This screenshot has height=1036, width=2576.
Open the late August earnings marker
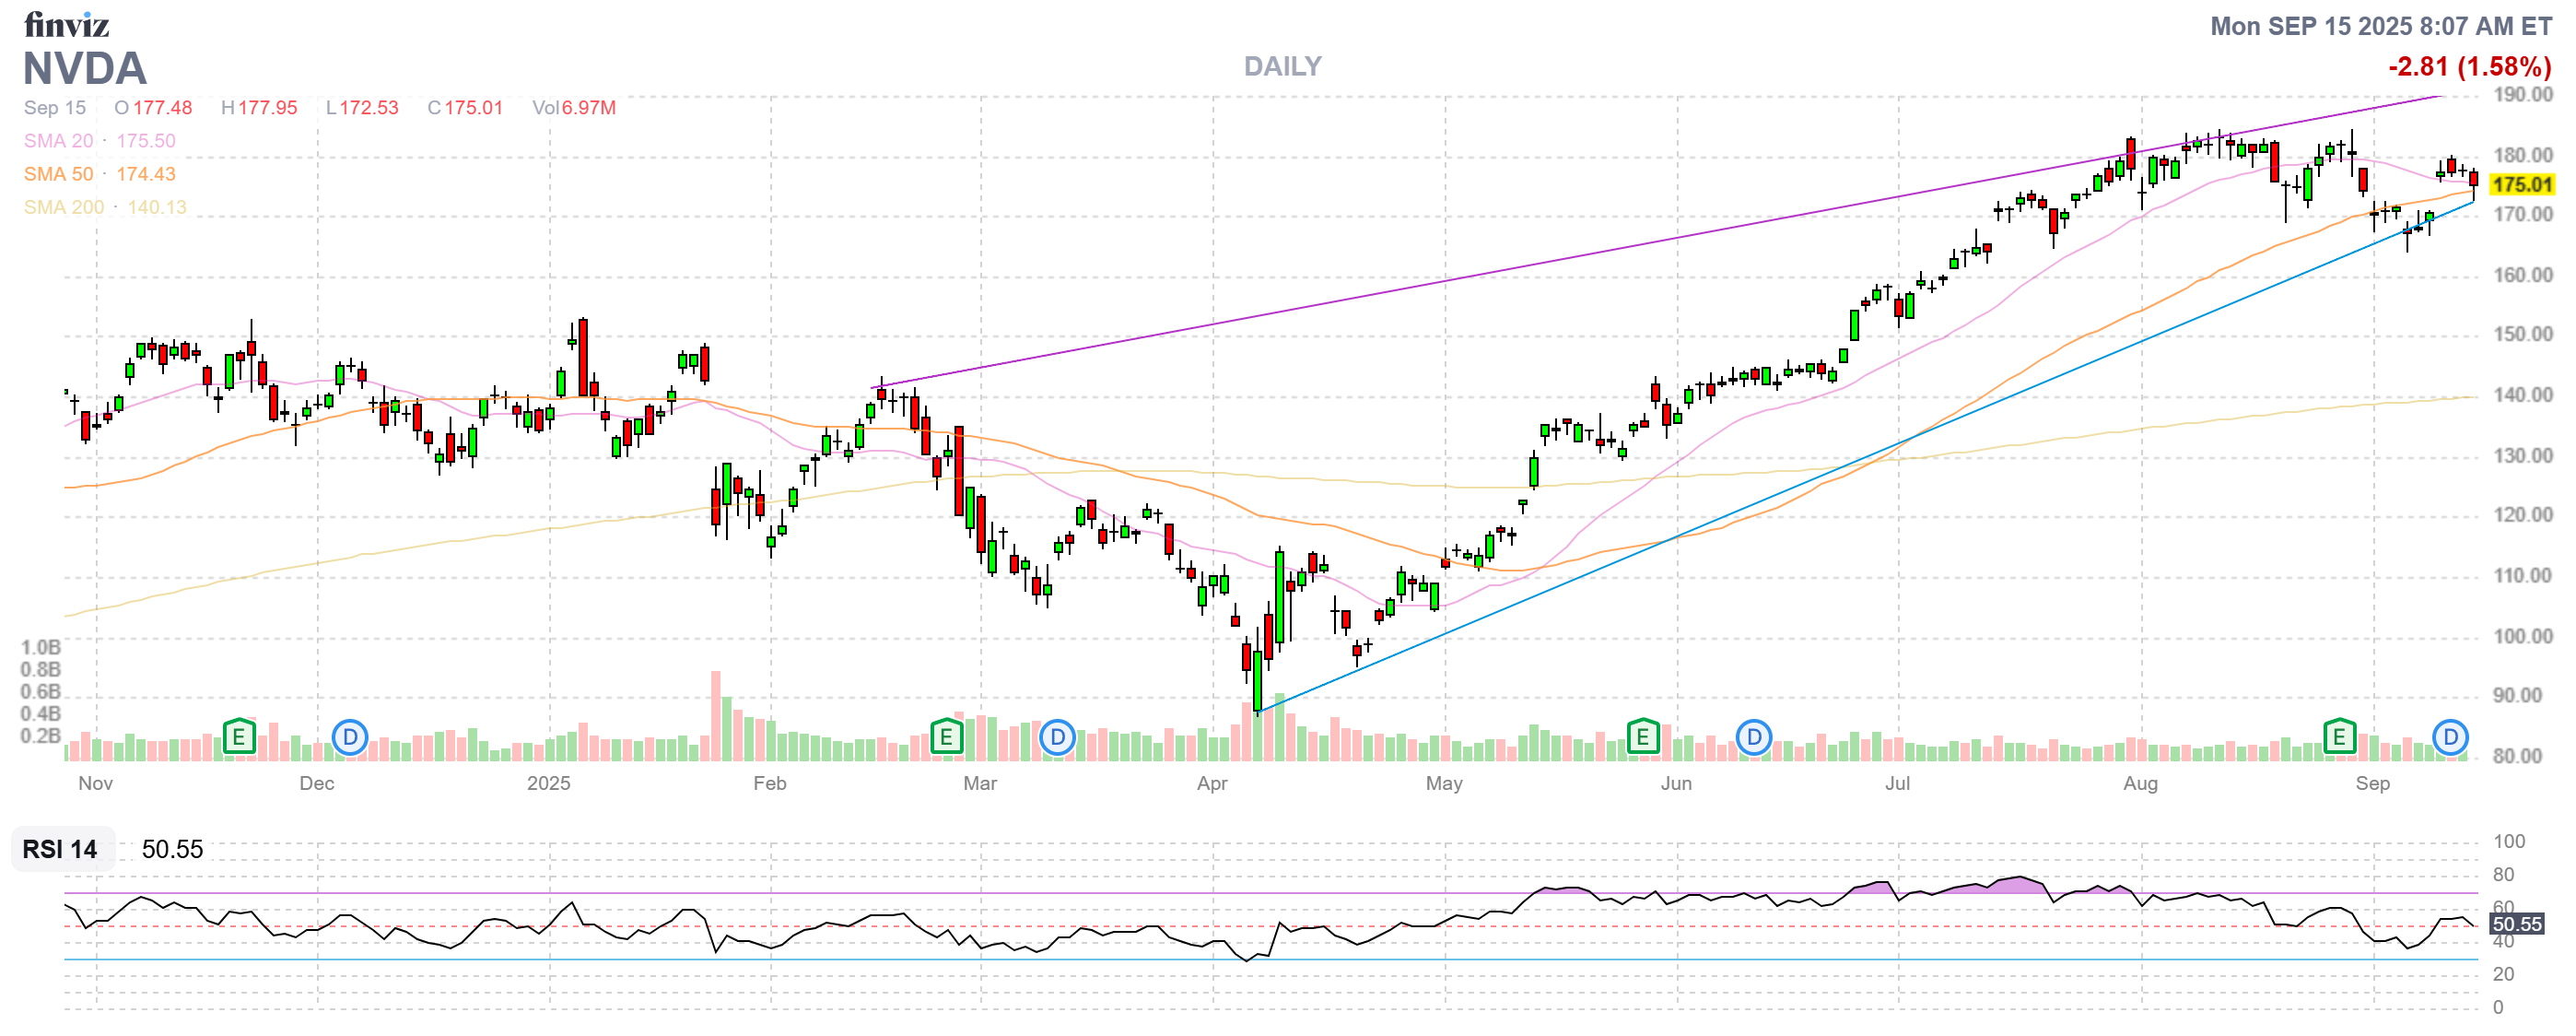point(2339,738)
